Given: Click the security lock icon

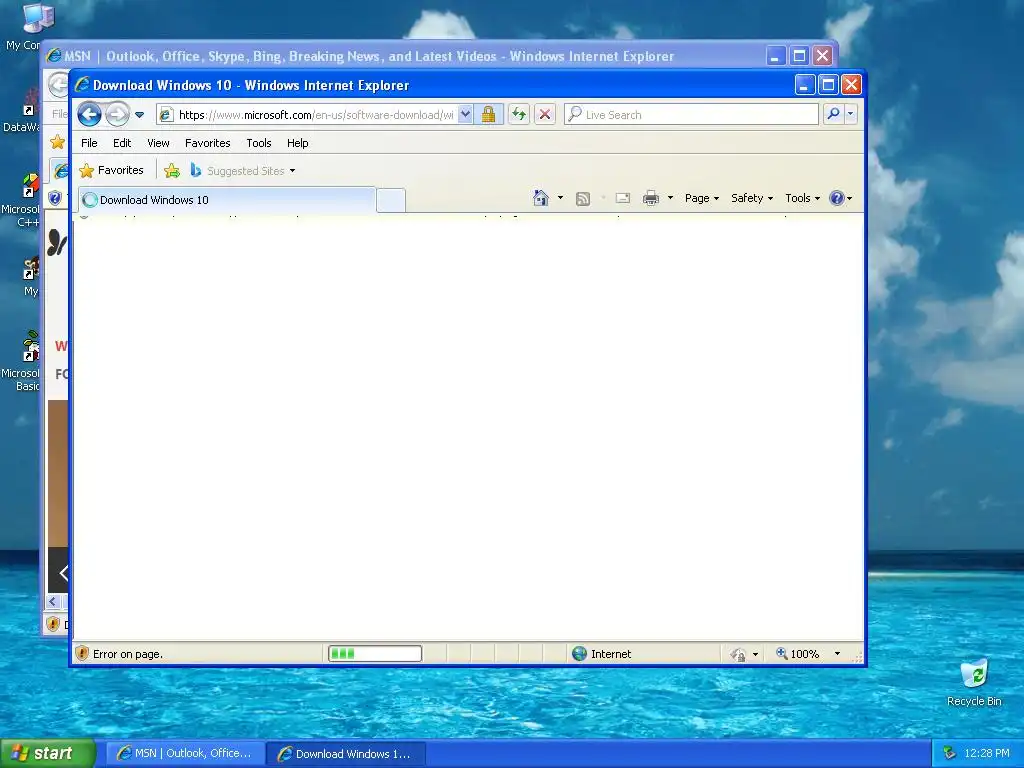Looking at the screenshot, I should pos(488,114).
